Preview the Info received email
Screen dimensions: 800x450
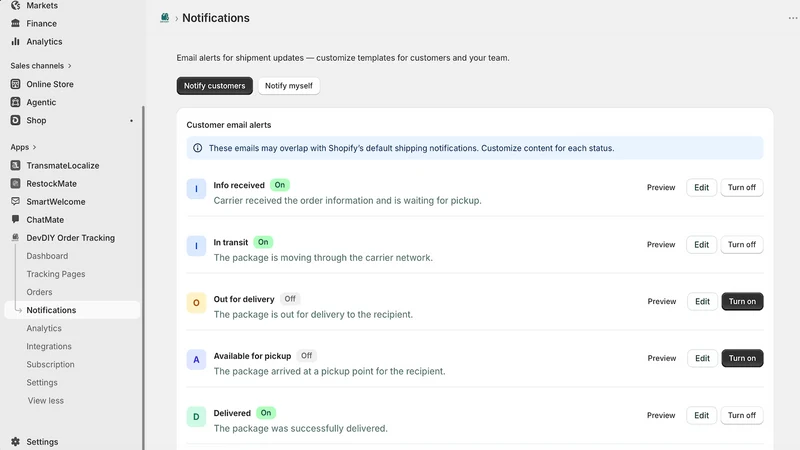(x=661, y=187)
